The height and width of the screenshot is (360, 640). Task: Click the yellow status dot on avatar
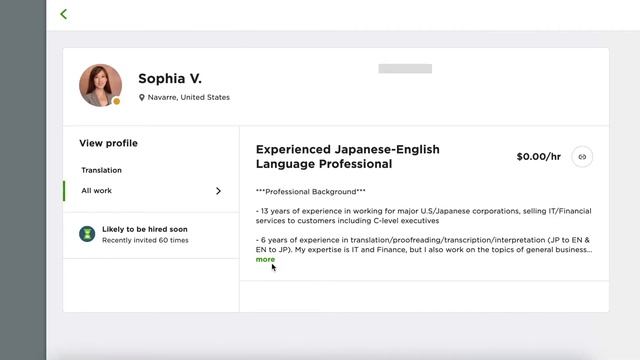click(x=116, y=101)
